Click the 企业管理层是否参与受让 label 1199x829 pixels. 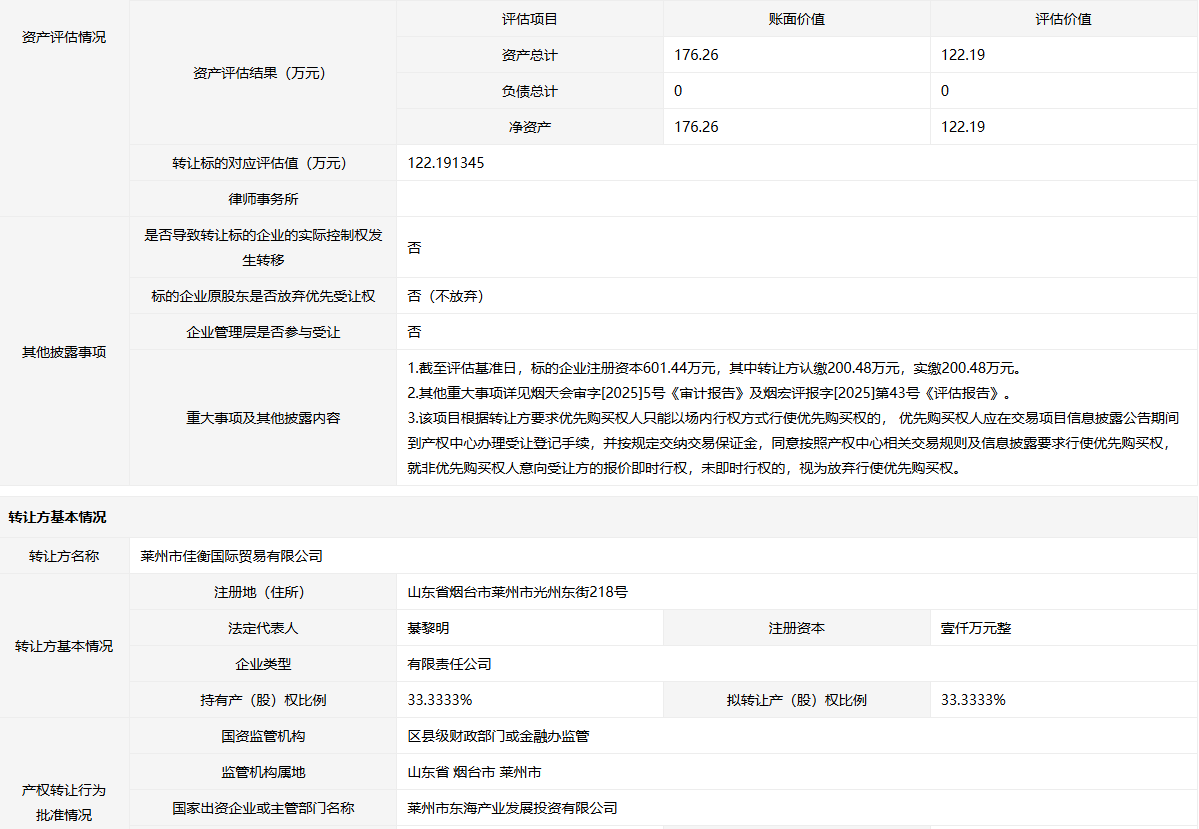(263, 332)
